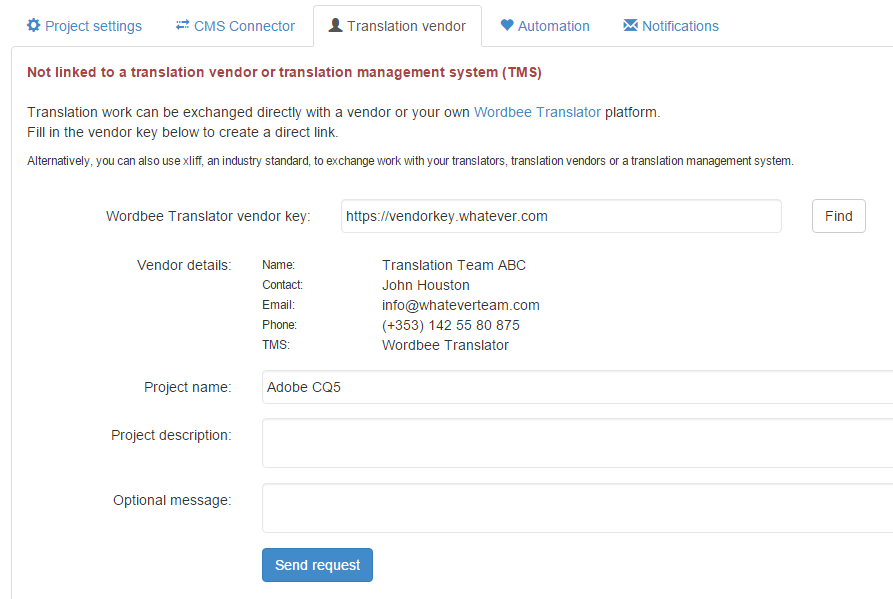Select the Translation vendor tab label
Screen dimensions: 893x599
point(406,26)
